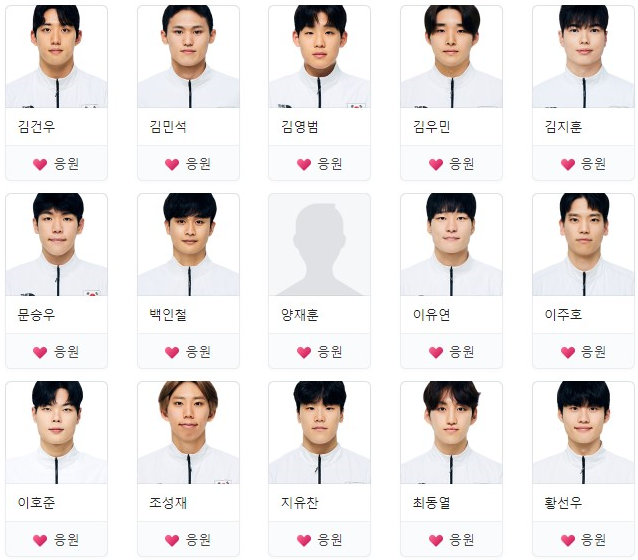Screen dimensions: 638x560
Task: Click the heart icon under 김민석
Action: [x=172, y=164]
